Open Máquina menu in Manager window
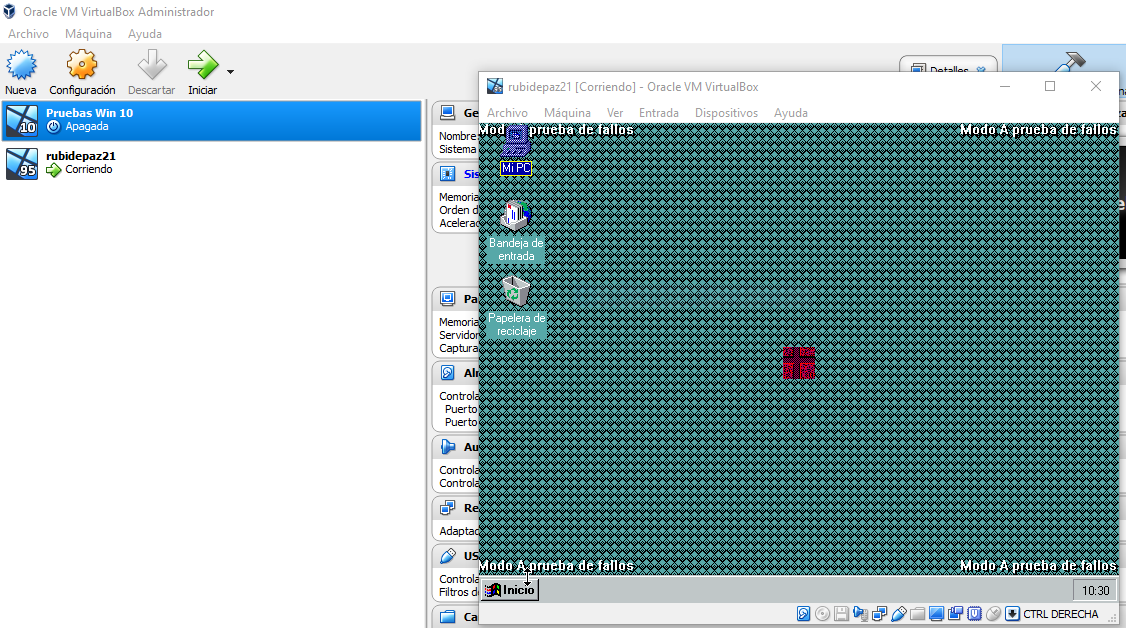The image size is (1126, 628). pos(88,34)
